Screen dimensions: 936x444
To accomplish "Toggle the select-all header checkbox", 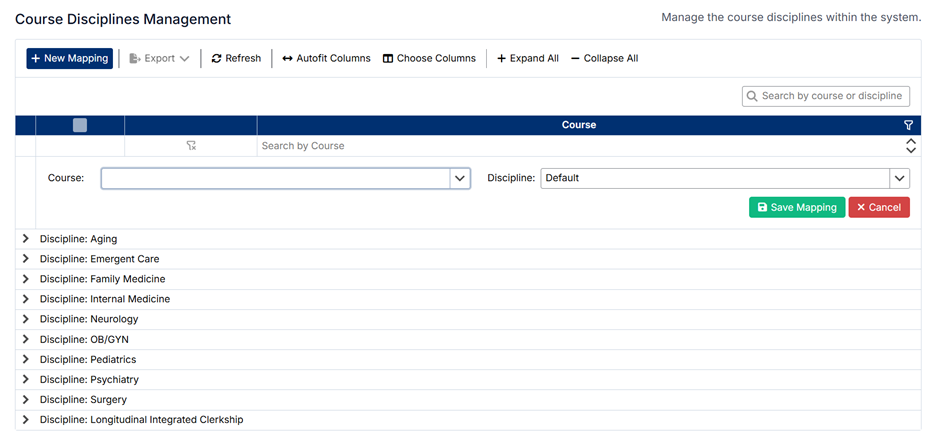I will 80,125.
